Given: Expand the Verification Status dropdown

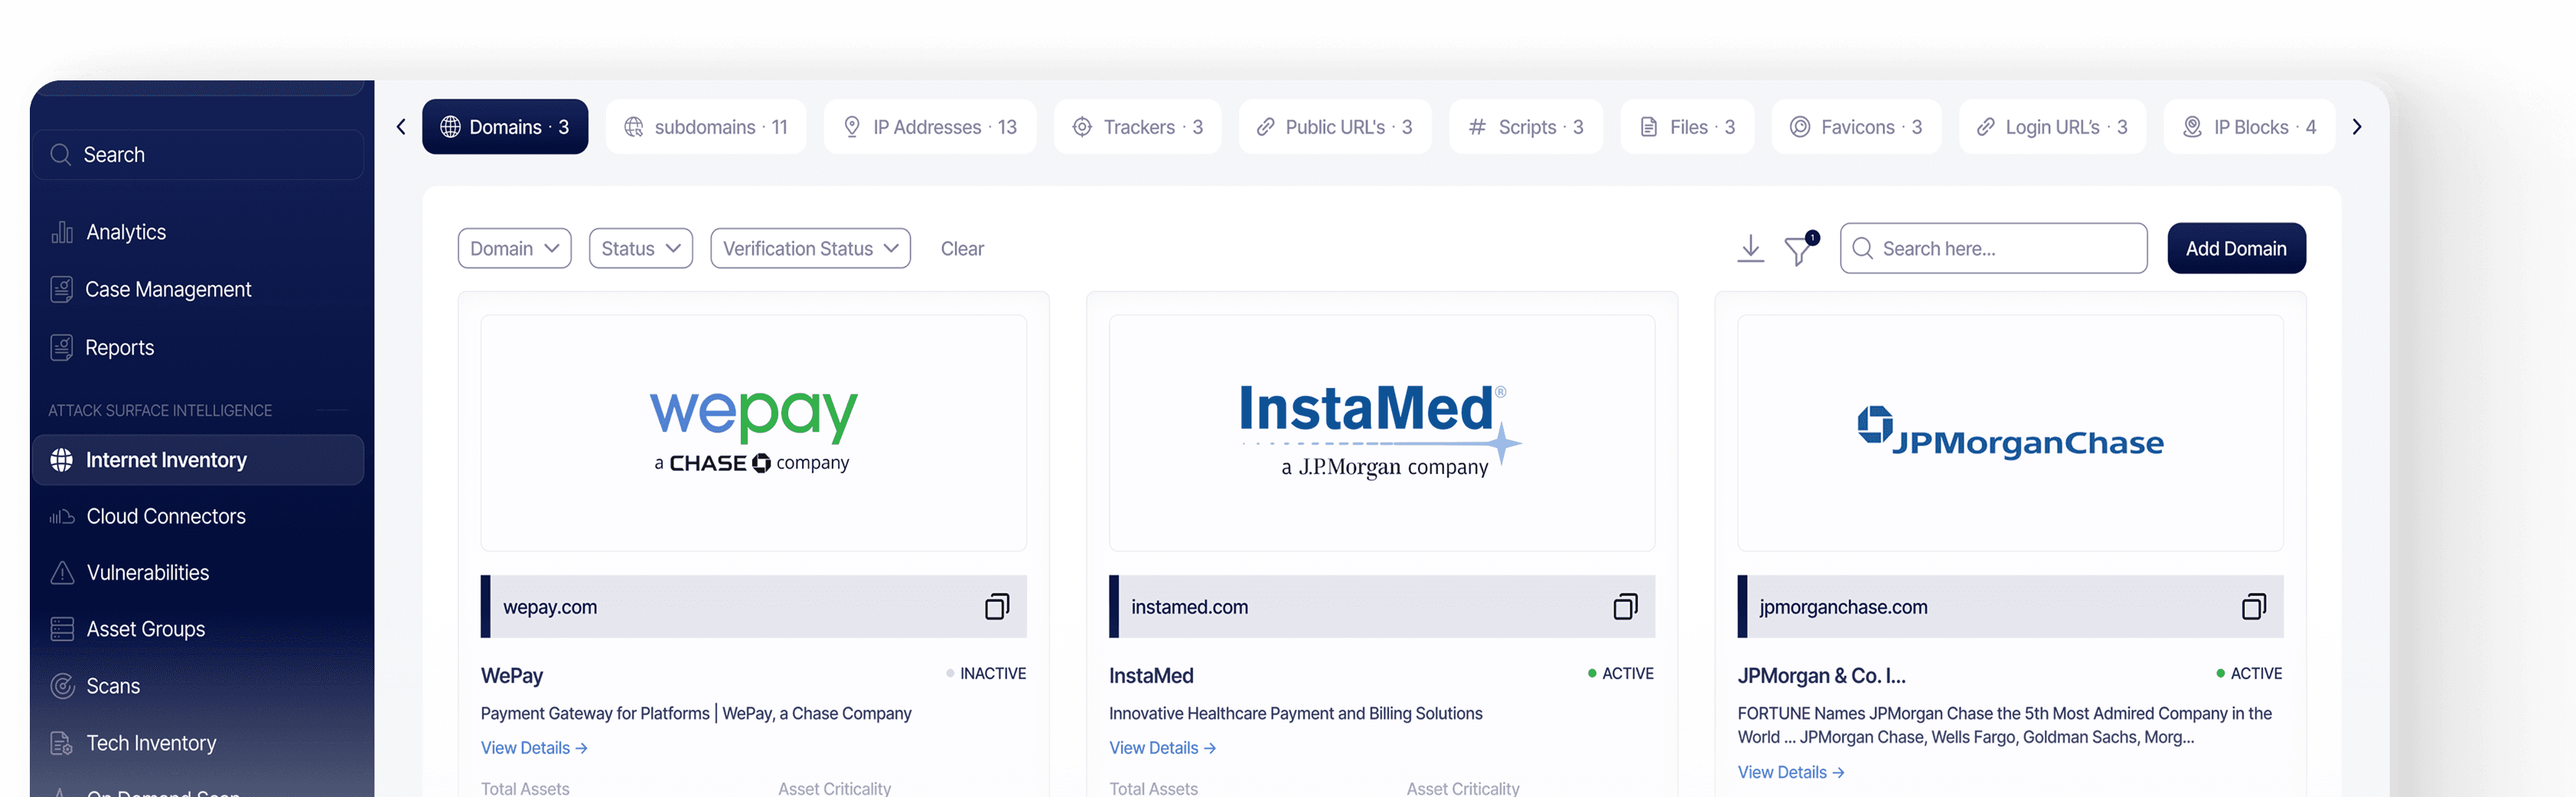Looking at the screenshot, I should point(810,248).
